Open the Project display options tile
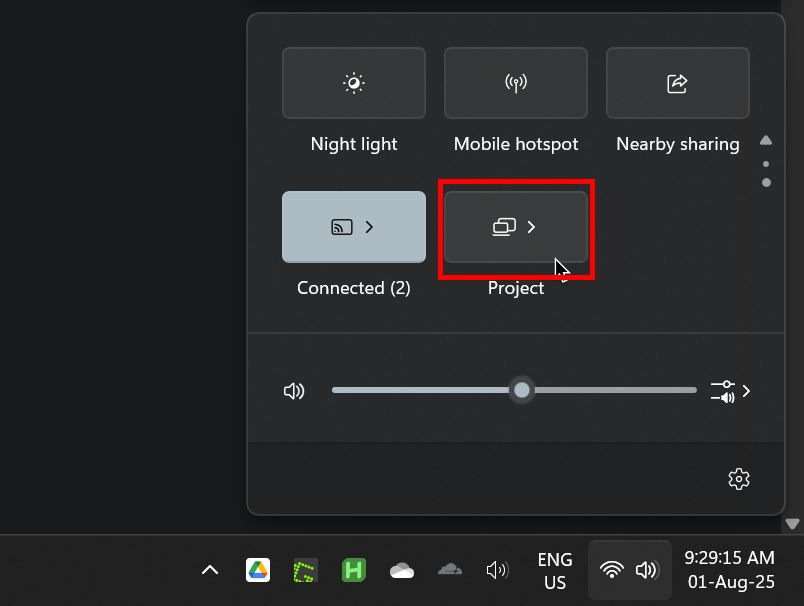 pyautogui.click(x=516, y=227)
